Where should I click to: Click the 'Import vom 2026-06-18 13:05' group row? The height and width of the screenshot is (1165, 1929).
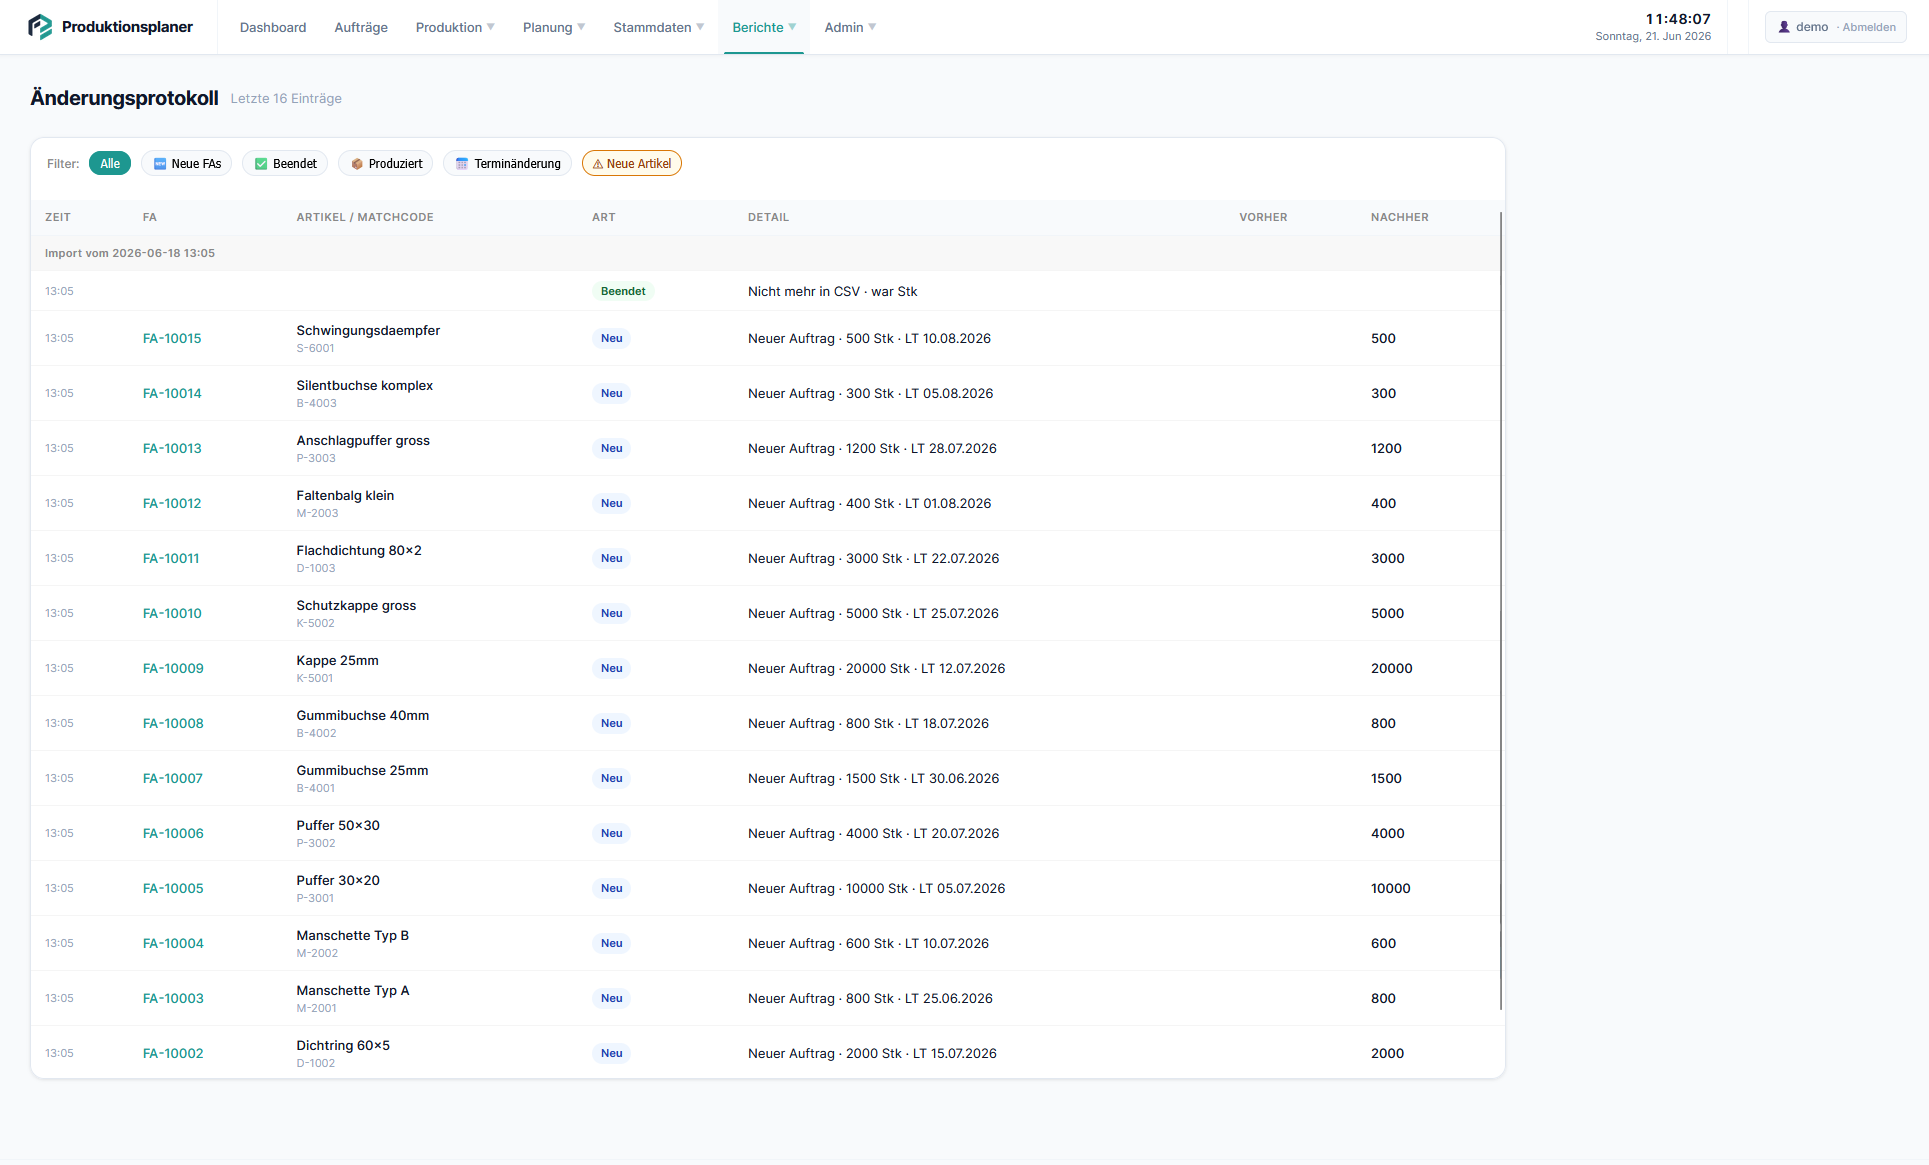766,253
